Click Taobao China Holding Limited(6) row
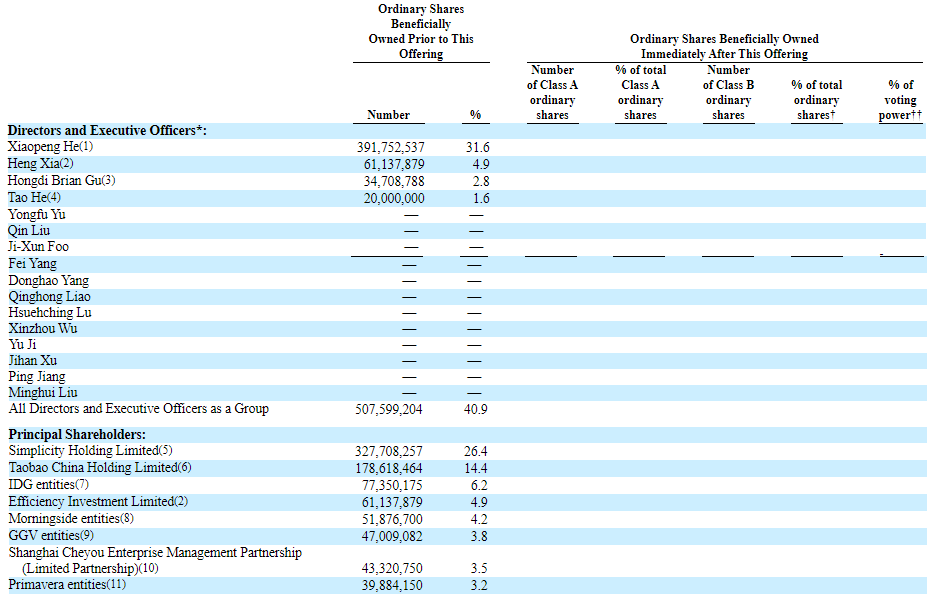This screenshot has width=948, height=611. 99,467
